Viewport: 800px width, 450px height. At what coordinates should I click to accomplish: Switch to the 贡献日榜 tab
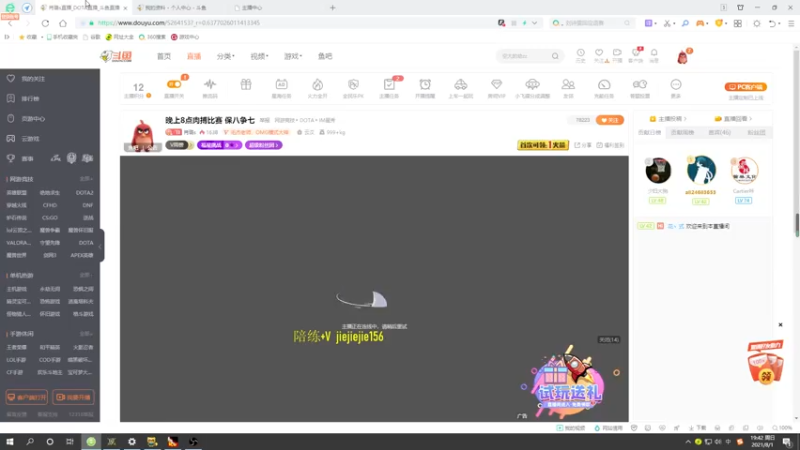pyautogui.click(x=649, y=132)
